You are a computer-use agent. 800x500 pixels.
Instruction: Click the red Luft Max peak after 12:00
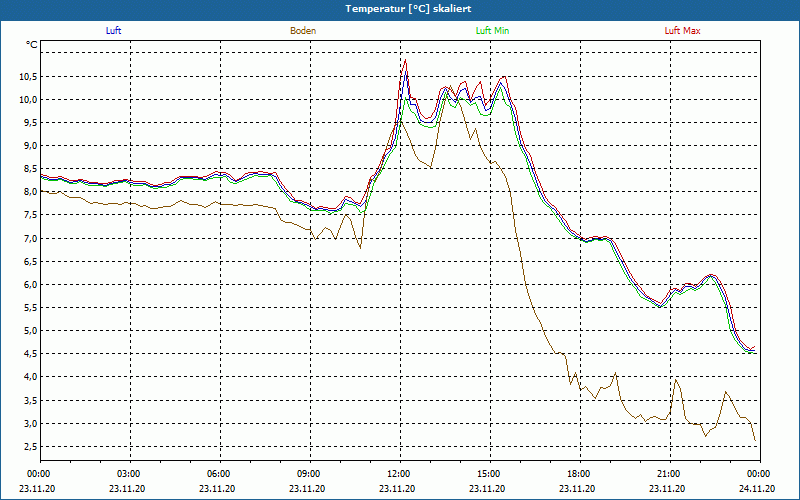pos(405,60)
